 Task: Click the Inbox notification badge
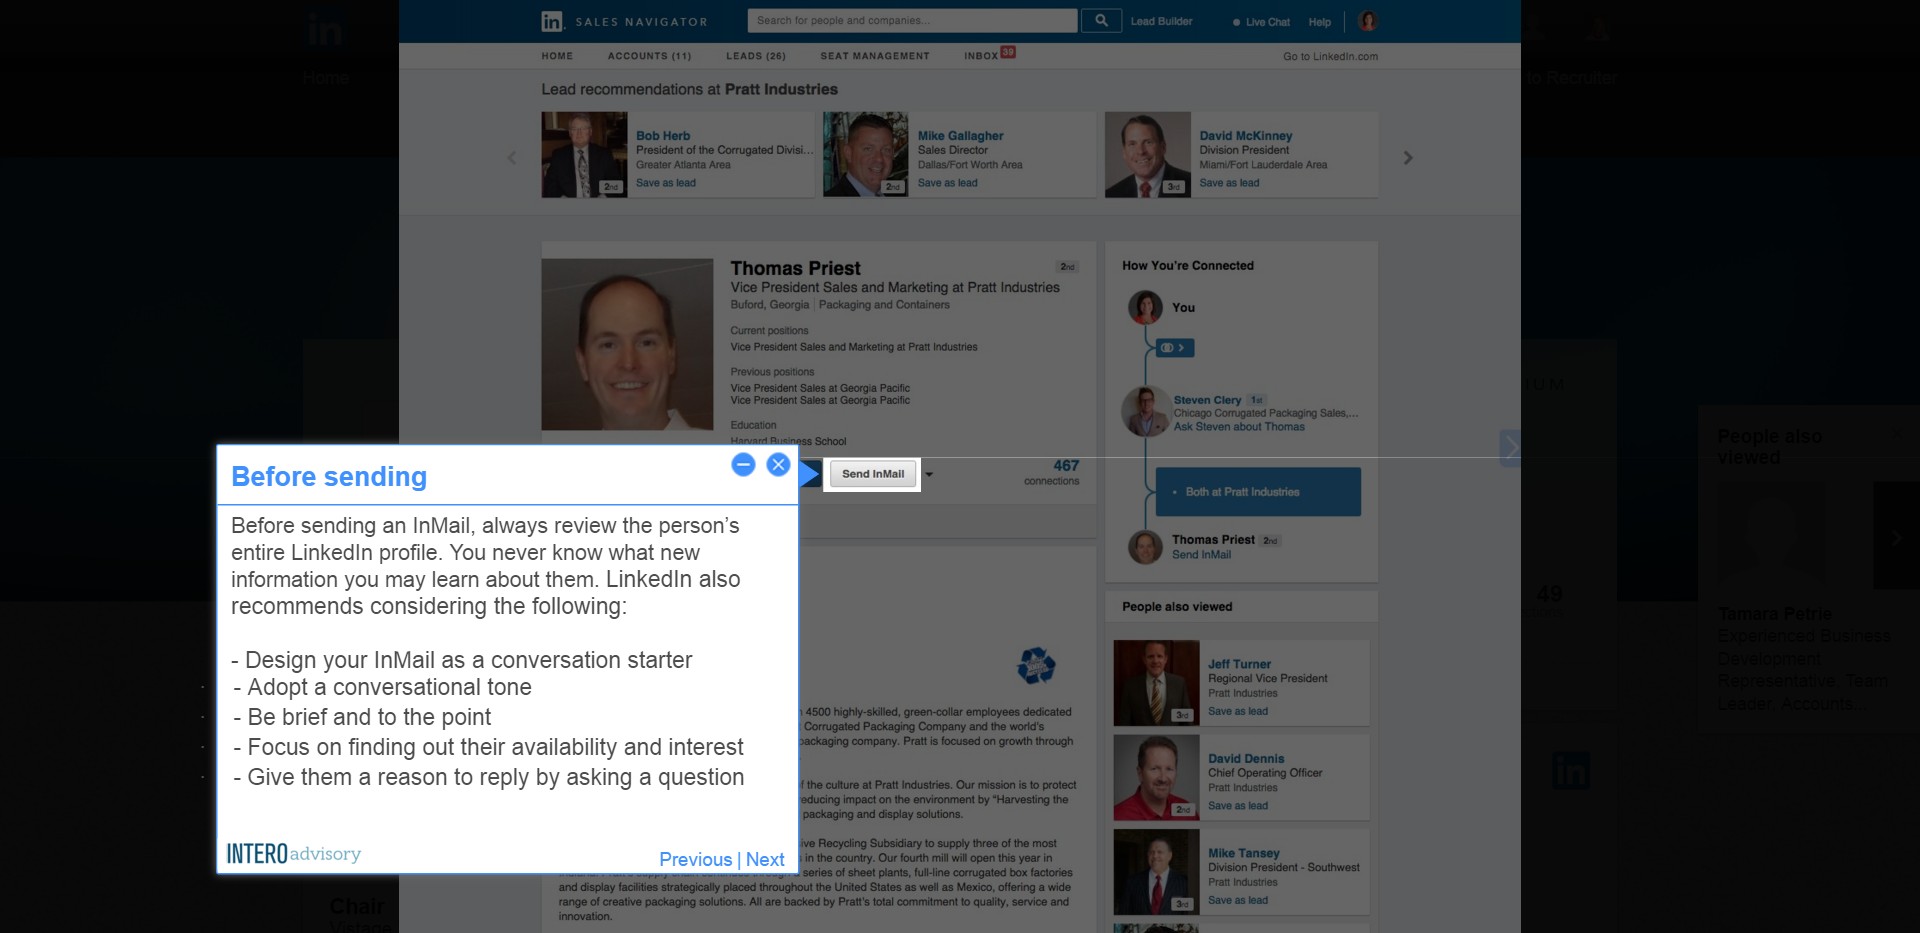1008,52
